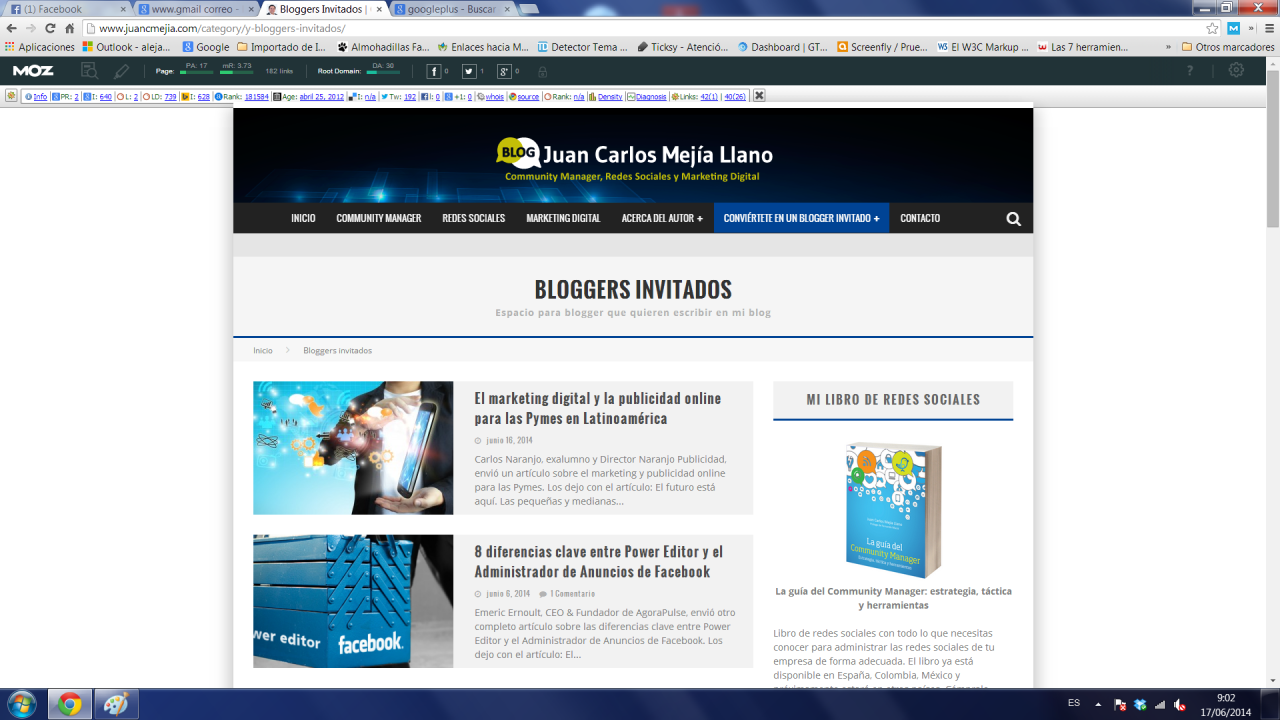The image size is (1280, 720).
Task: Bookmark this page with the star icon
Action: pos(1212,28)
